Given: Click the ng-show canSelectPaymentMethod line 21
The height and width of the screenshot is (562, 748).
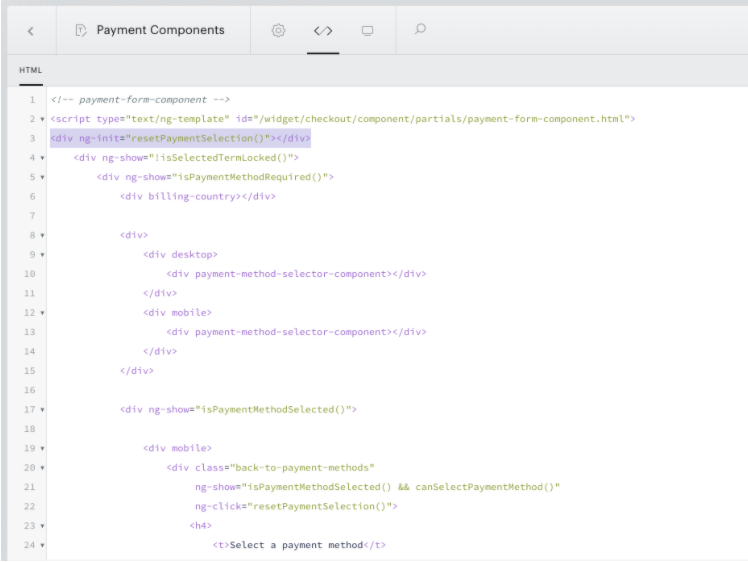Looking at the screenshot, I should point(377,487).
